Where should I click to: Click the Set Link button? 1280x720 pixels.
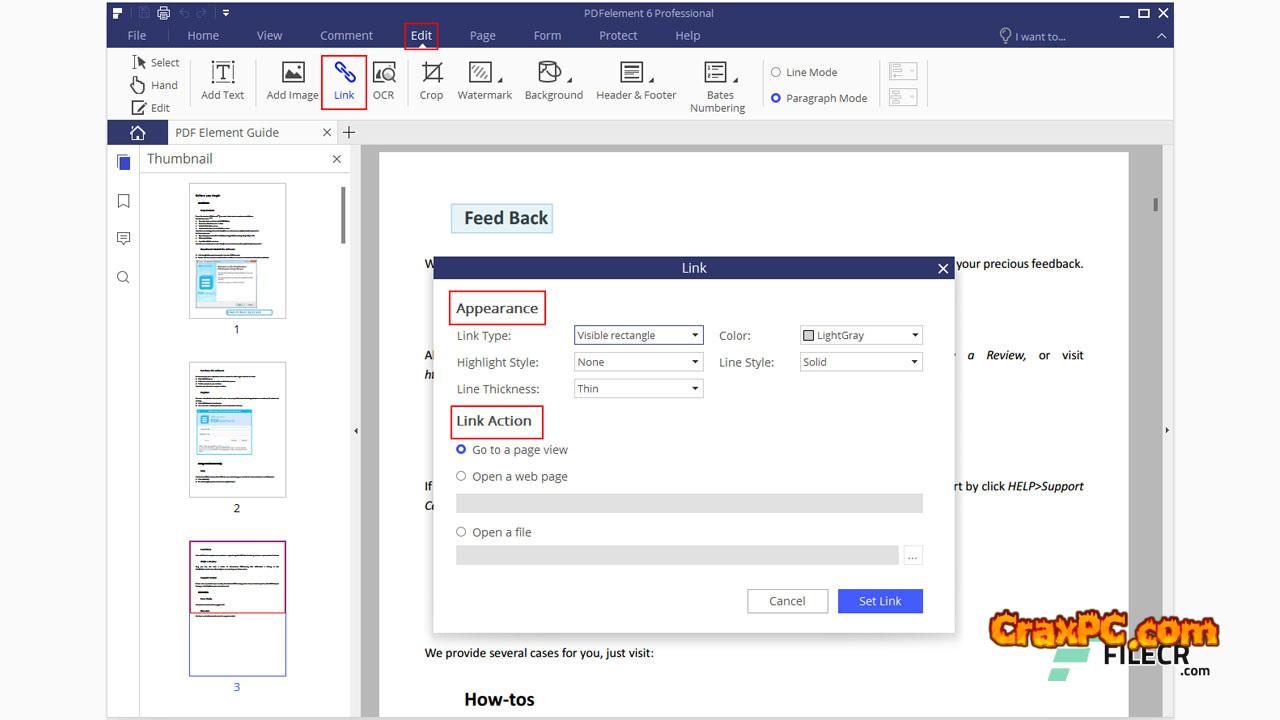pos(880,601)
